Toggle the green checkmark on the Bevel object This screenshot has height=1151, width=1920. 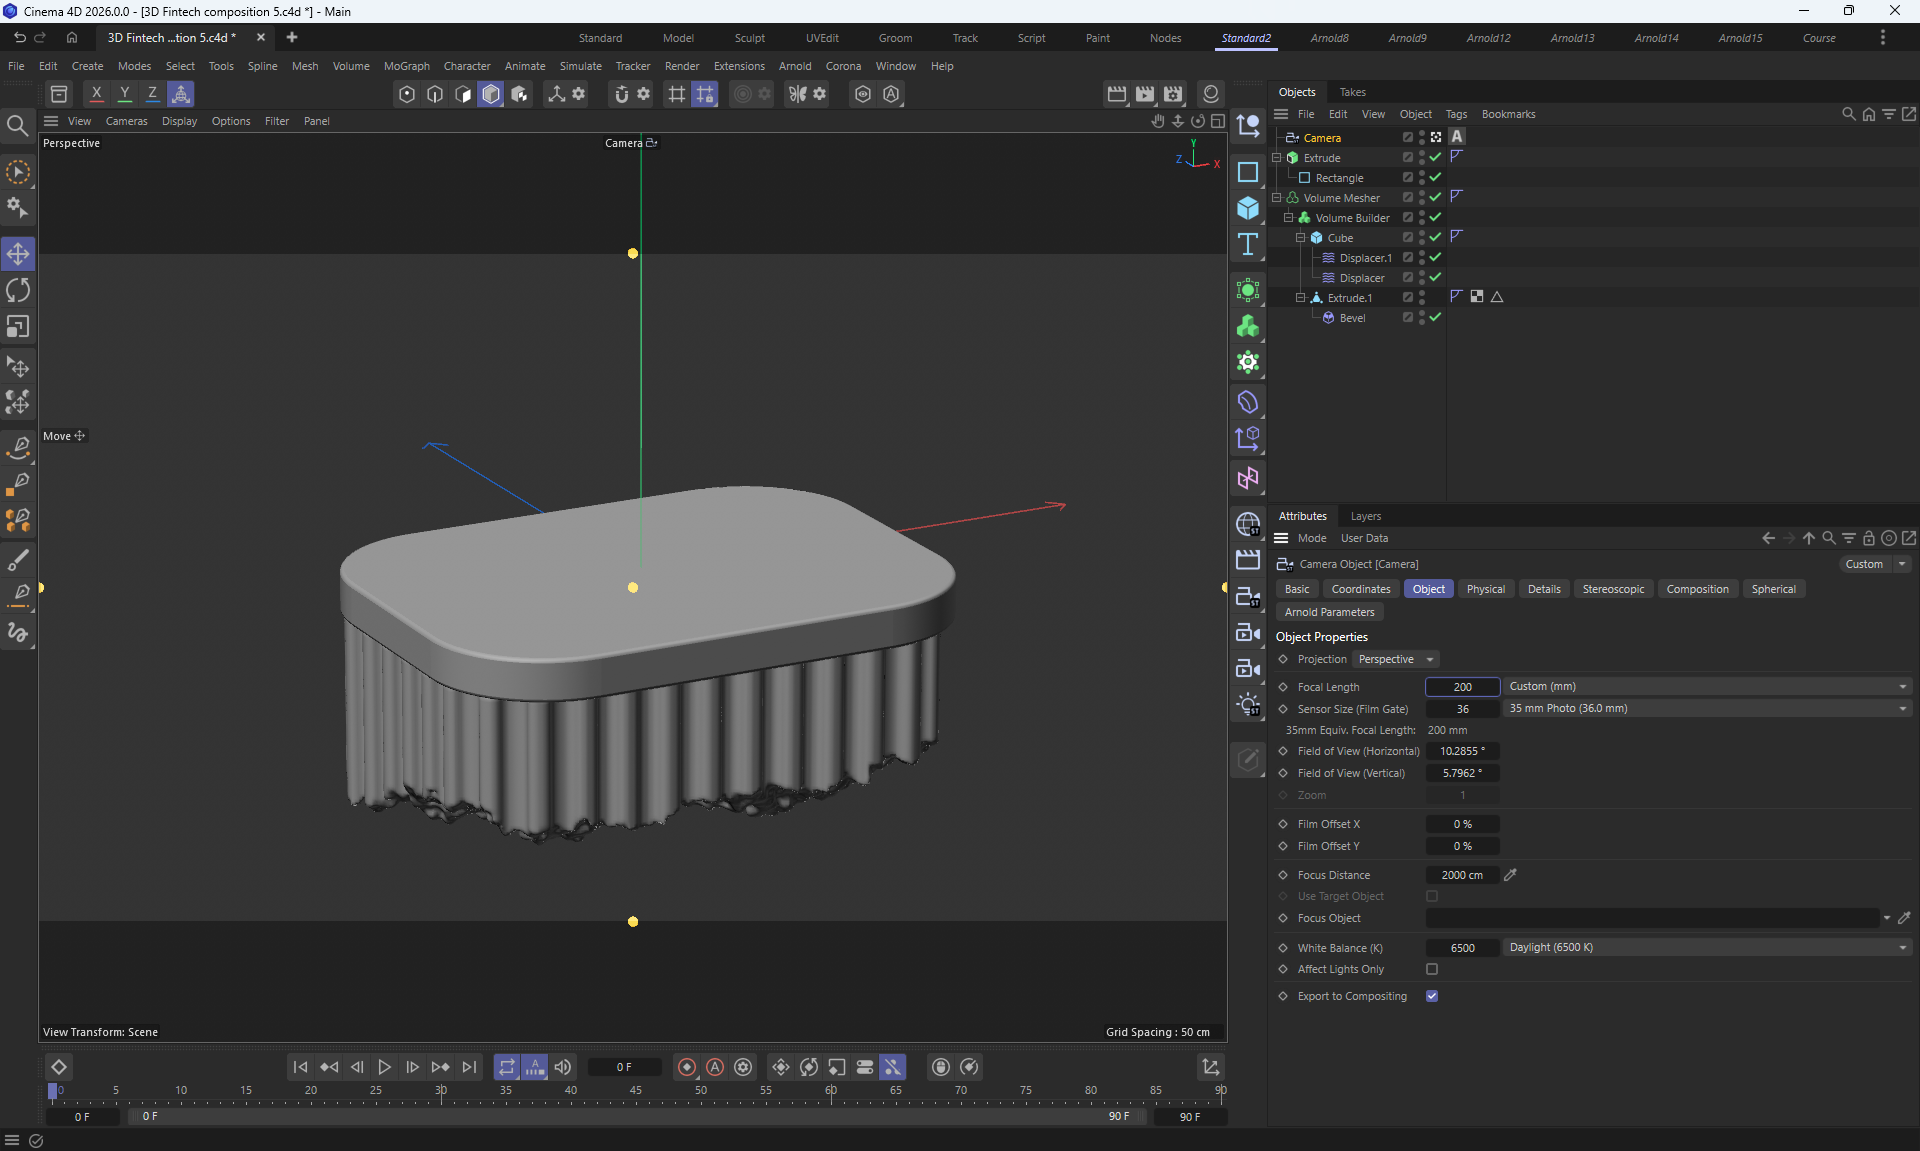pyautogui.click(x=1435, y=317)
